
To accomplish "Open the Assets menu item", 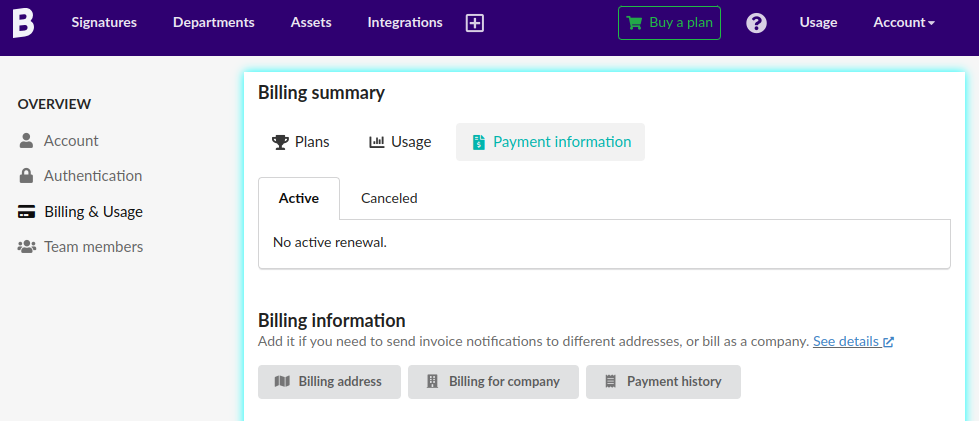I will (x=311, y=23).
